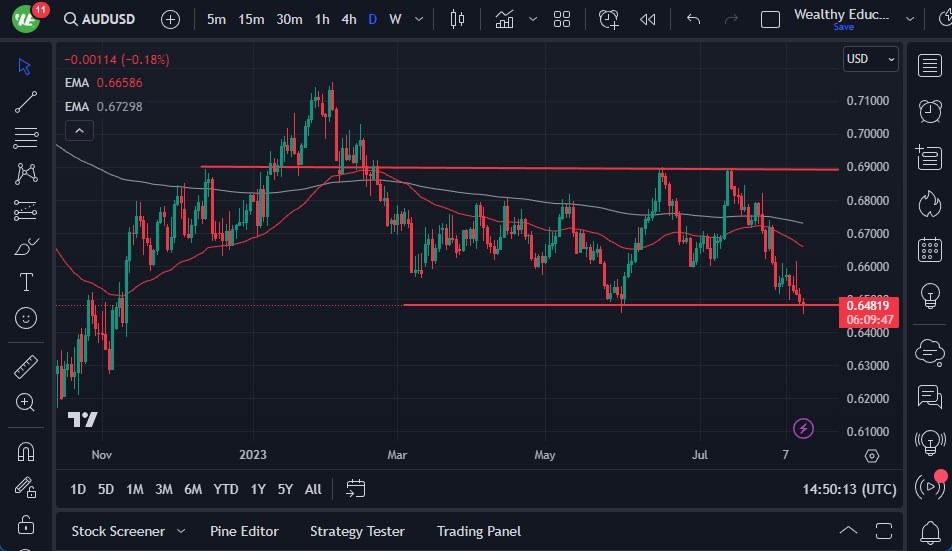
Task: Open the USD currency dropdown
Action: [870, 59]
